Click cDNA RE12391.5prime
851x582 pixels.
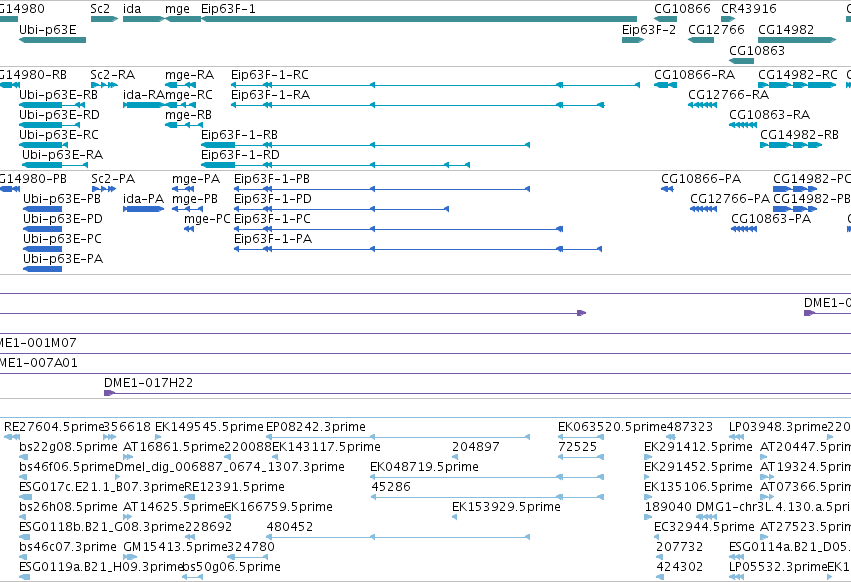234,487
